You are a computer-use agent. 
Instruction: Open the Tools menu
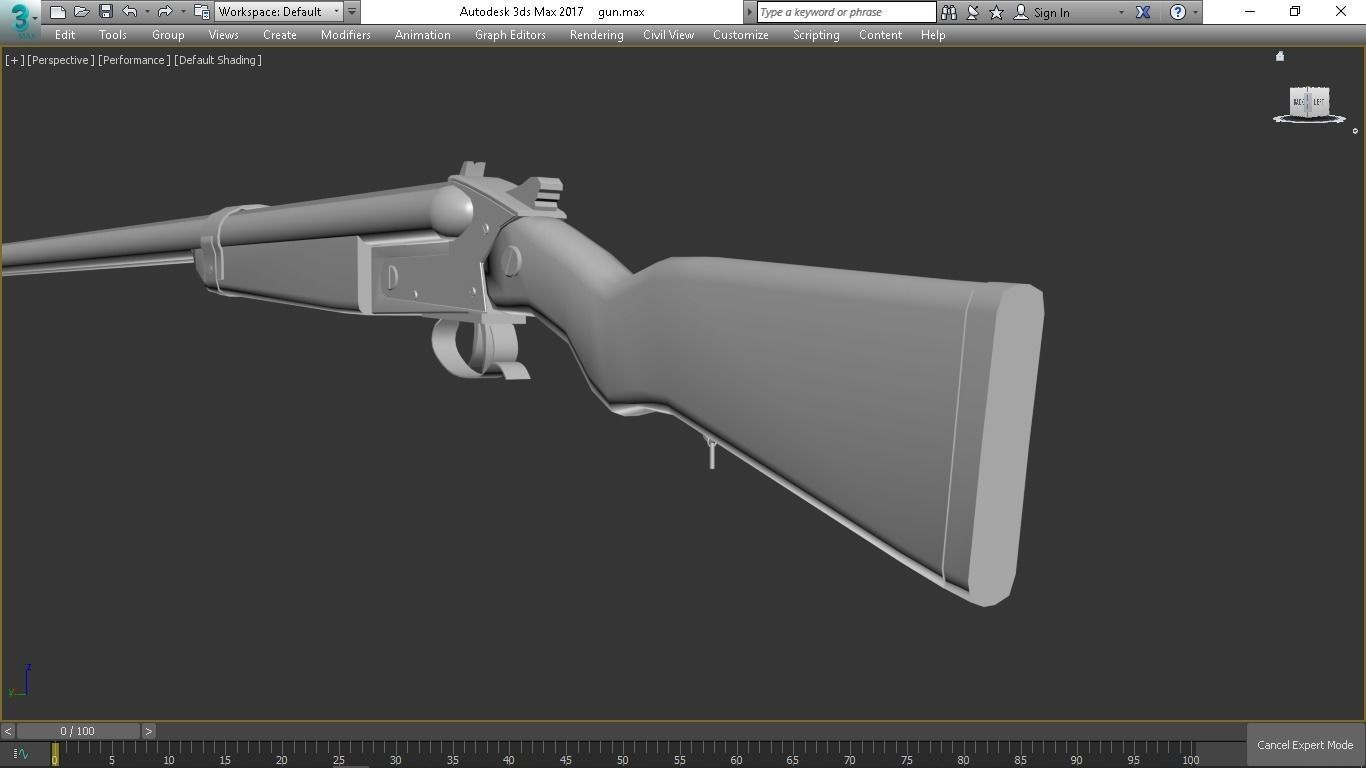pyautogui.click(x=113, y=35)
